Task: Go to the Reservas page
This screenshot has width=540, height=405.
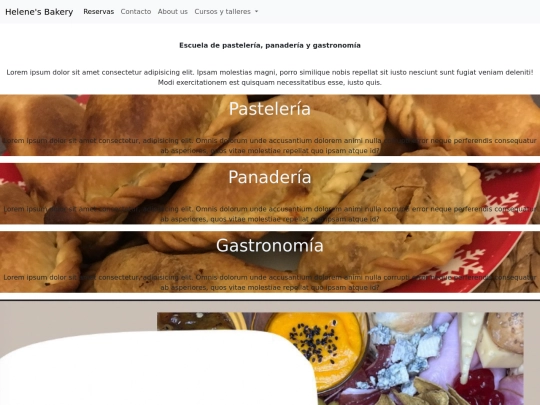Action: tap(98, 12)
